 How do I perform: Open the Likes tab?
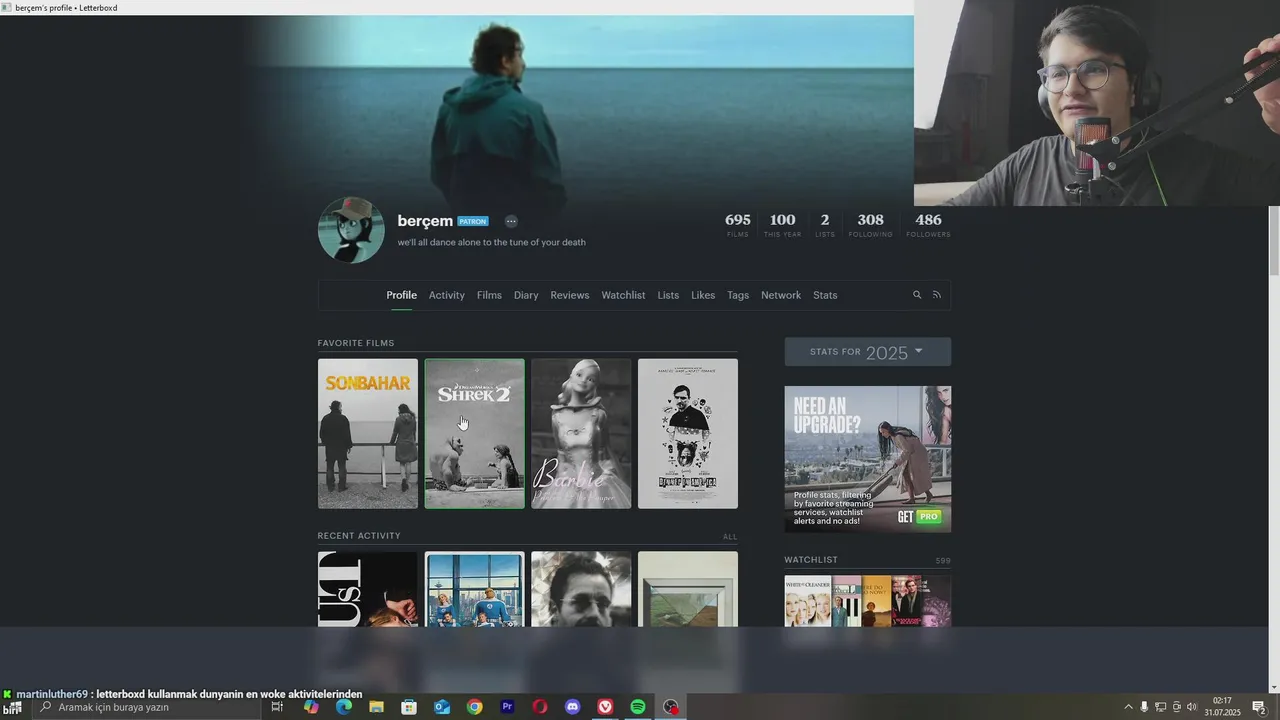coord(703,295)
